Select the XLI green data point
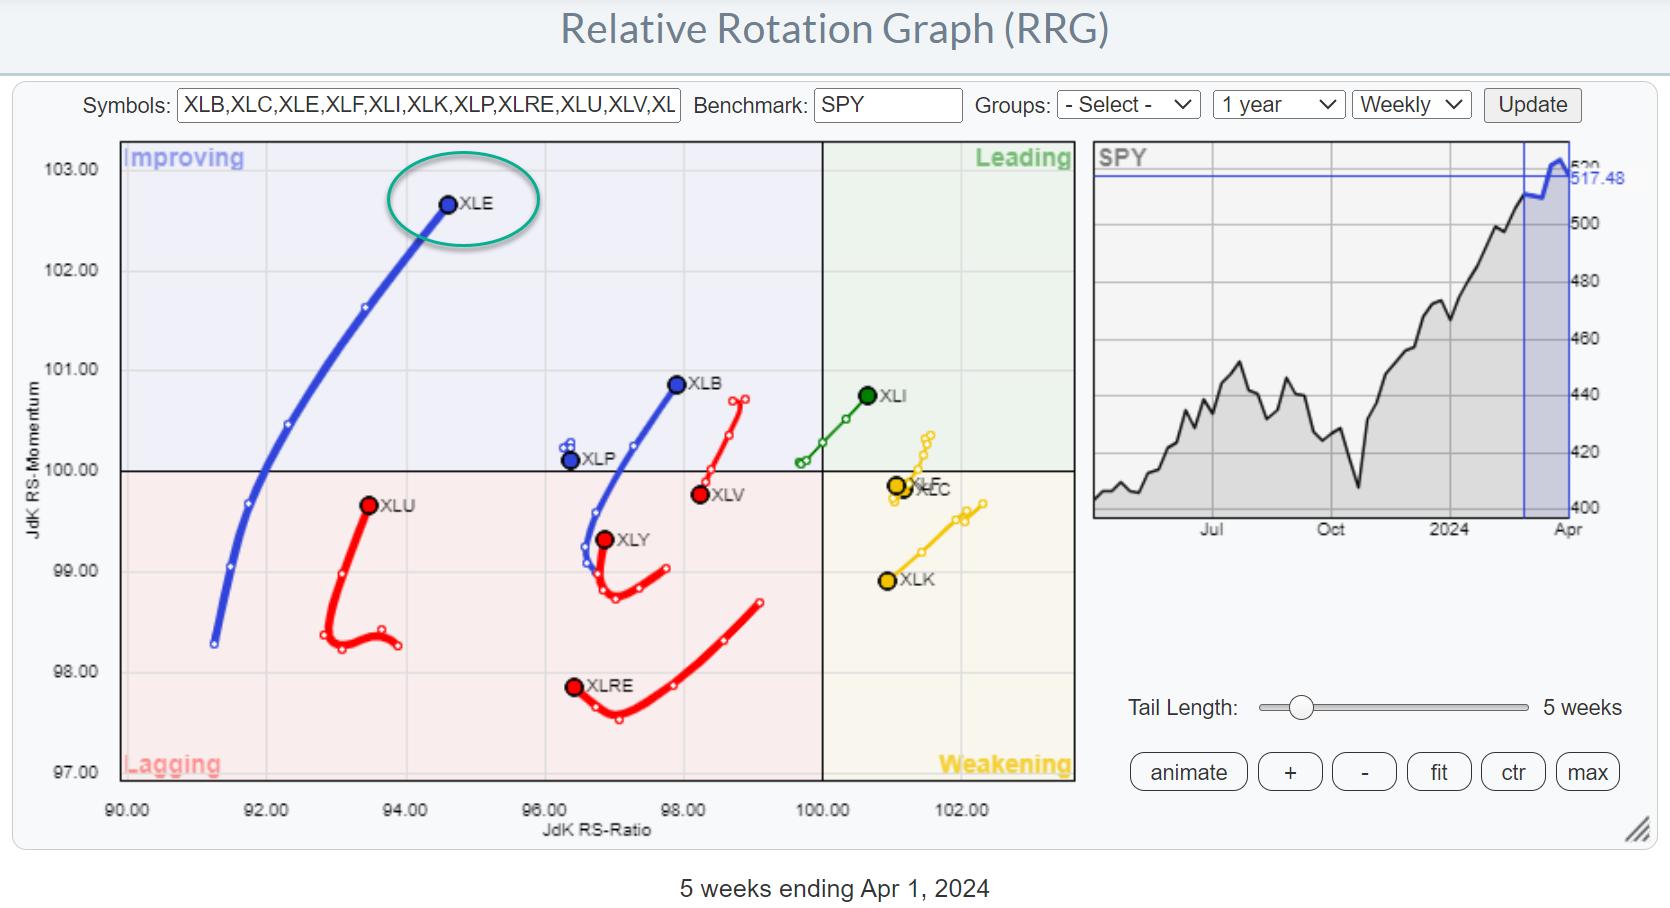Image resolution: width=1670 pixels, height=908 pixels. click(867, 396)
